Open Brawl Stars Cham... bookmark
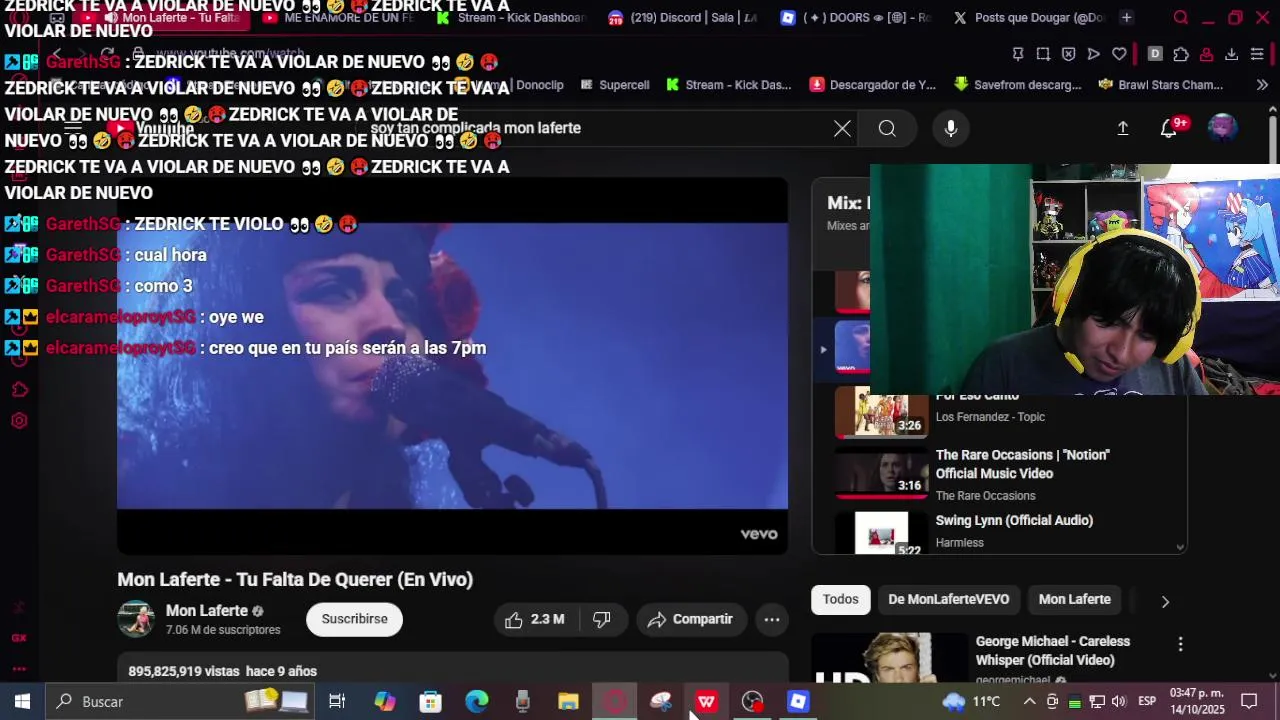Screen dimensions: 1280x720 click(1160, 85)
